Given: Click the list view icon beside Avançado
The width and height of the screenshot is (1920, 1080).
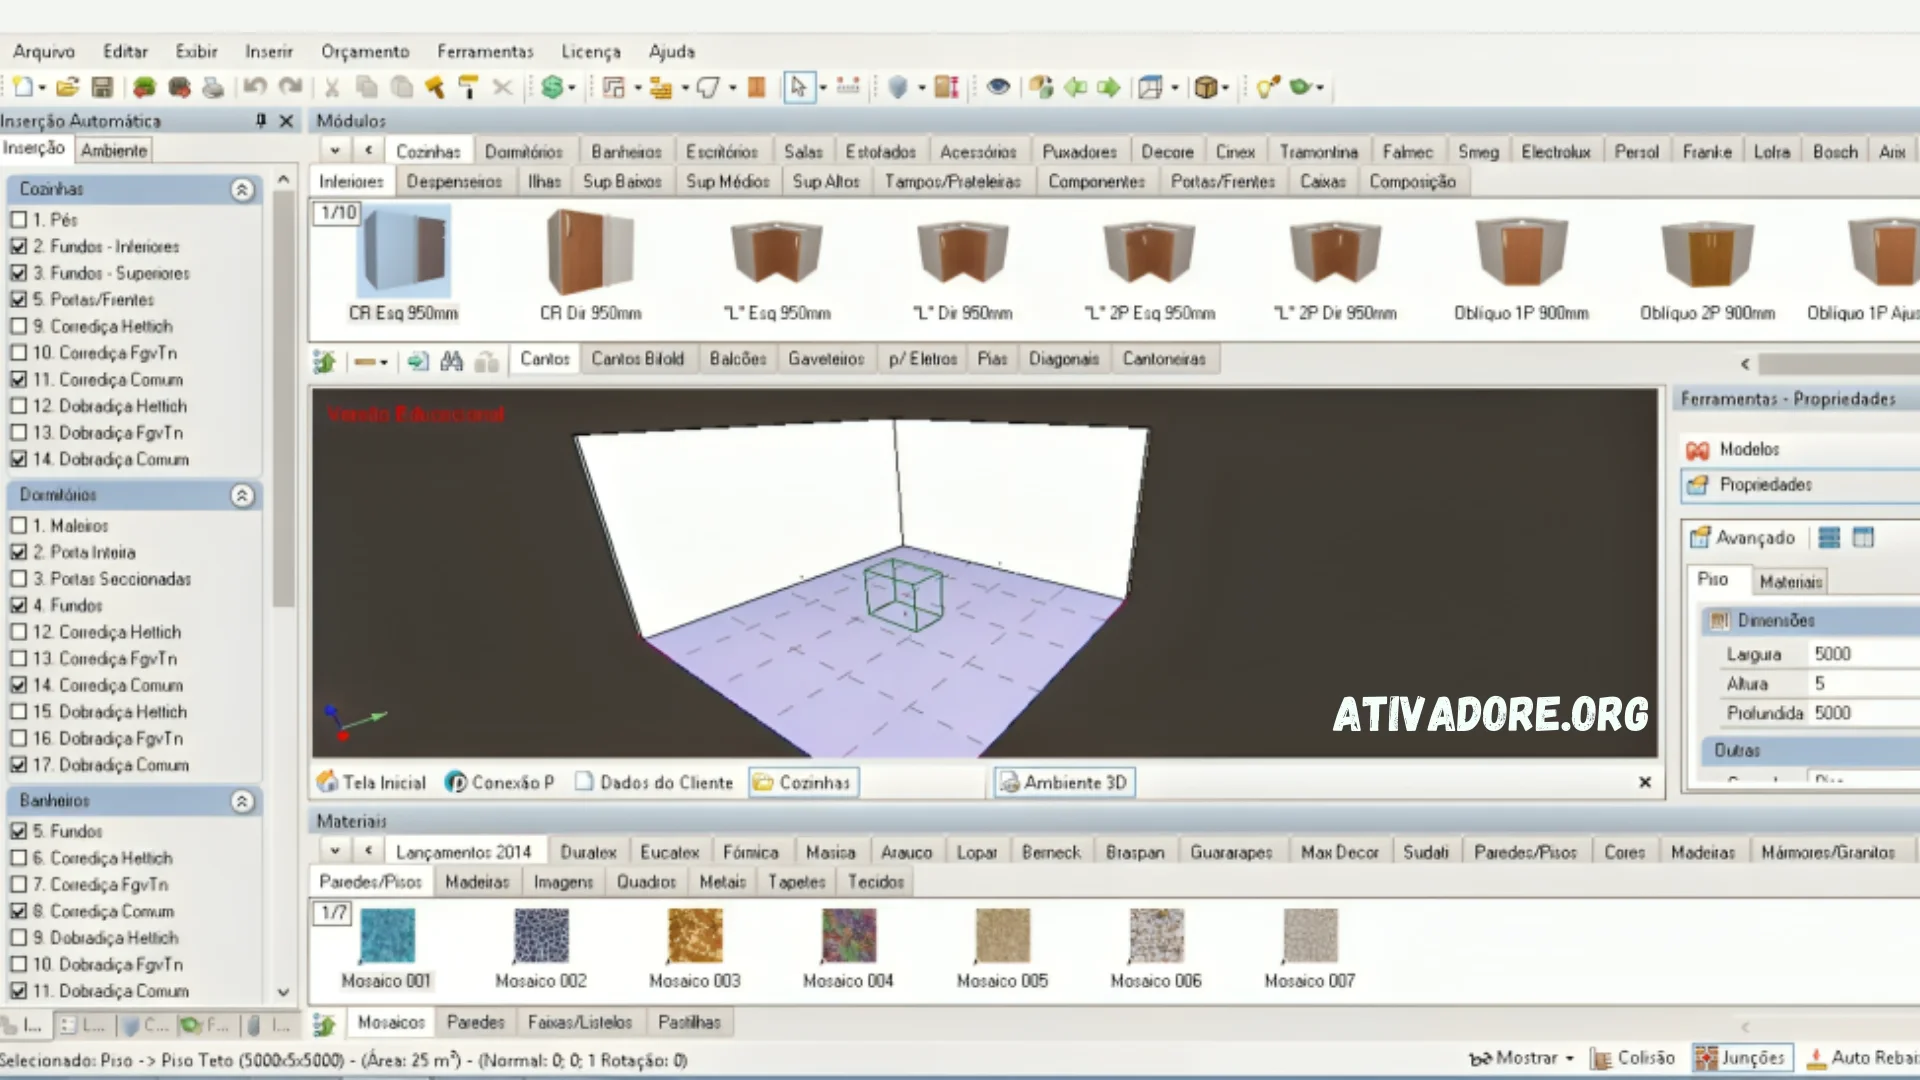Looking at the screenshot, I should coord(1829,538).
